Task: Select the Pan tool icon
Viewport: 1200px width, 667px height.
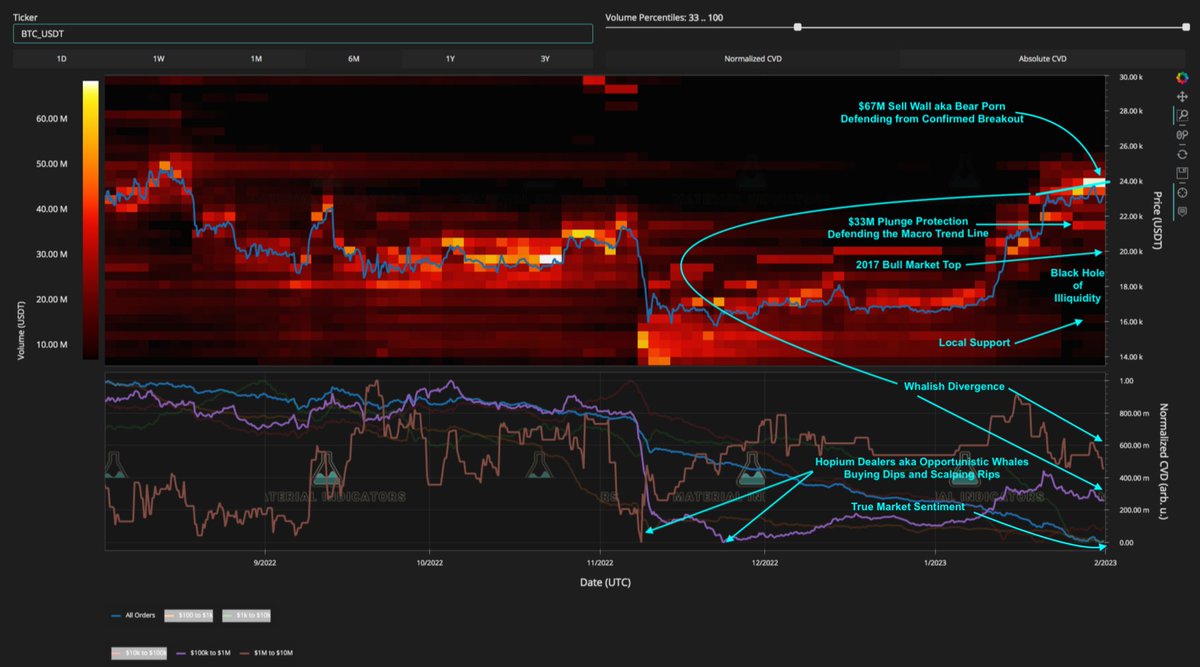Action: click(1182, 97)
